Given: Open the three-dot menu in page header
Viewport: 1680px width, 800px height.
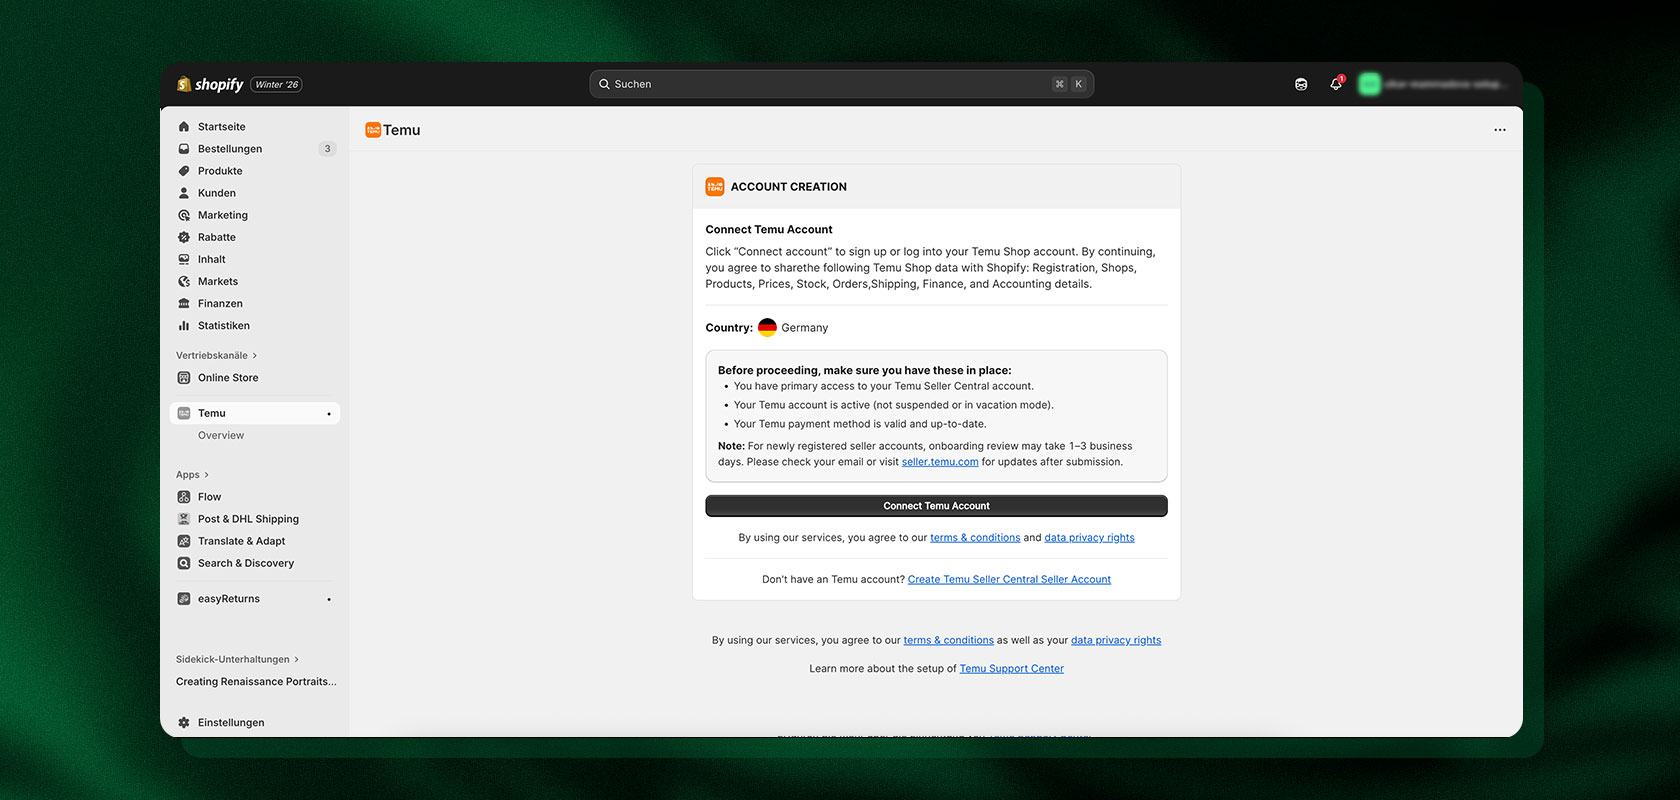Looking at the screenshot, I should coord(1500,130).
